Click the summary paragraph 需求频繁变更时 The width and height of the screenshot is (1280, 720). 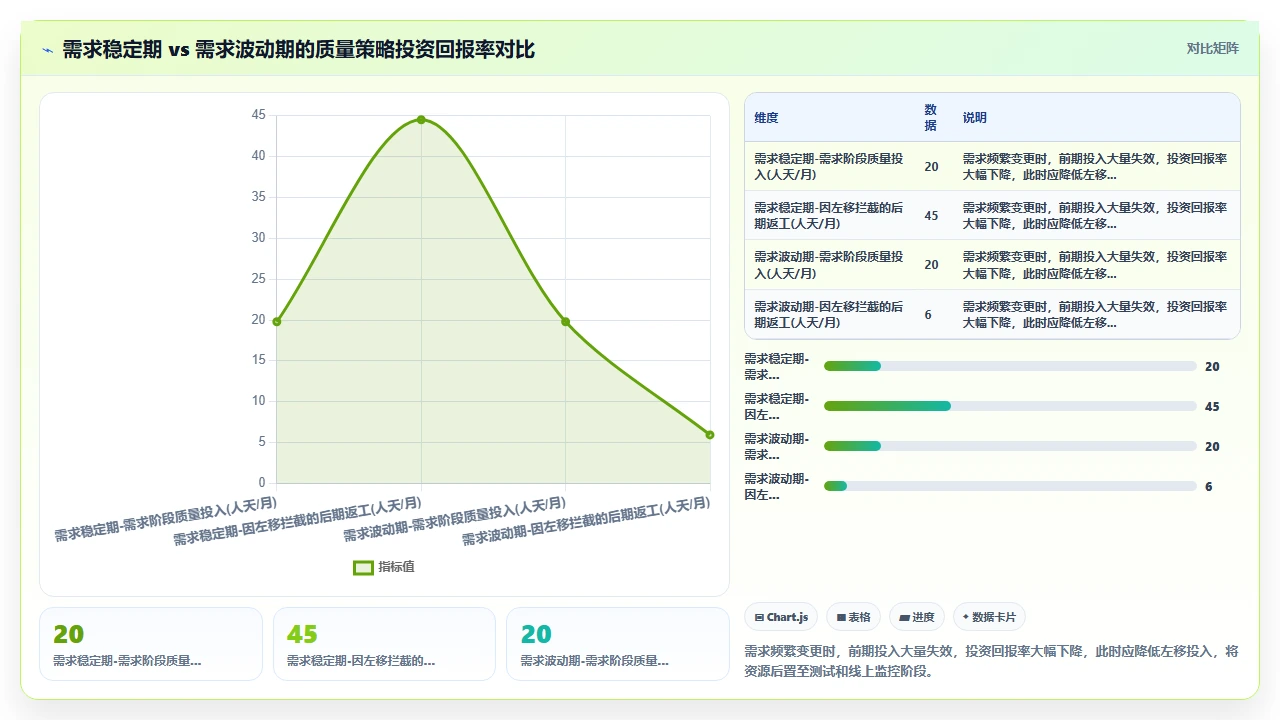pyautogui.click(x=992, y=661)
